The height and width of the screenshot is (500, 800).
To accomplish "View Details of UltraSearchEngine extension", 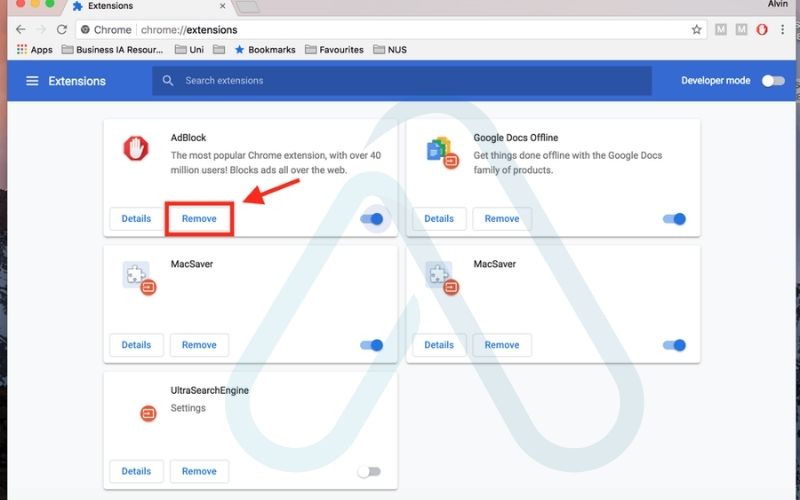I will [x=136, y=471].
